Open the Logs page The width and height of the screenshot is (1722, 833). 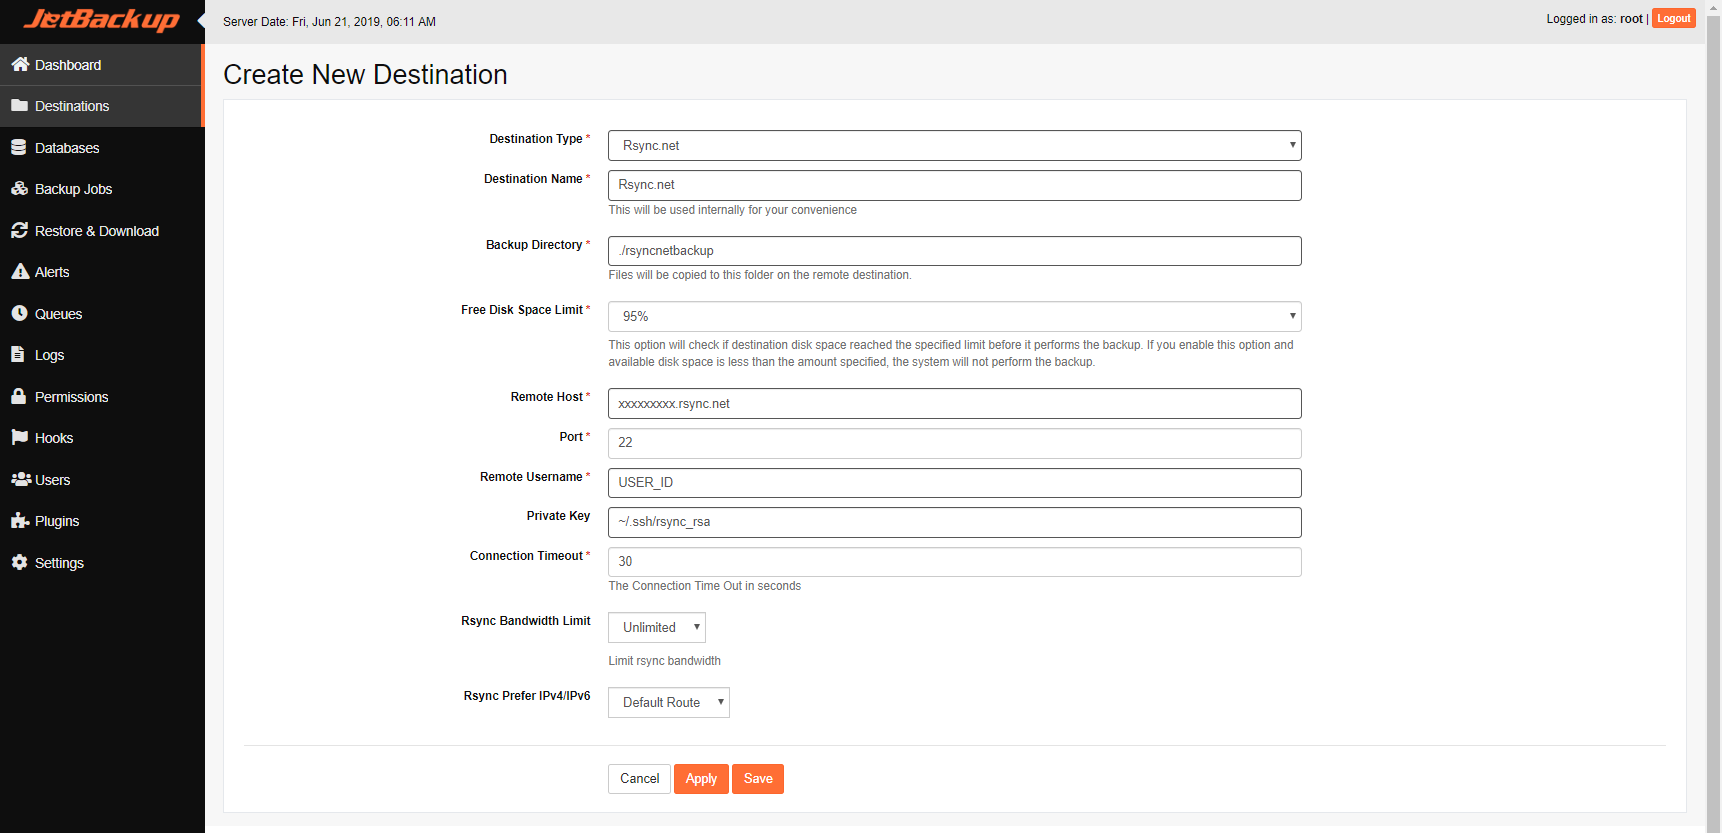coord(102,355)
